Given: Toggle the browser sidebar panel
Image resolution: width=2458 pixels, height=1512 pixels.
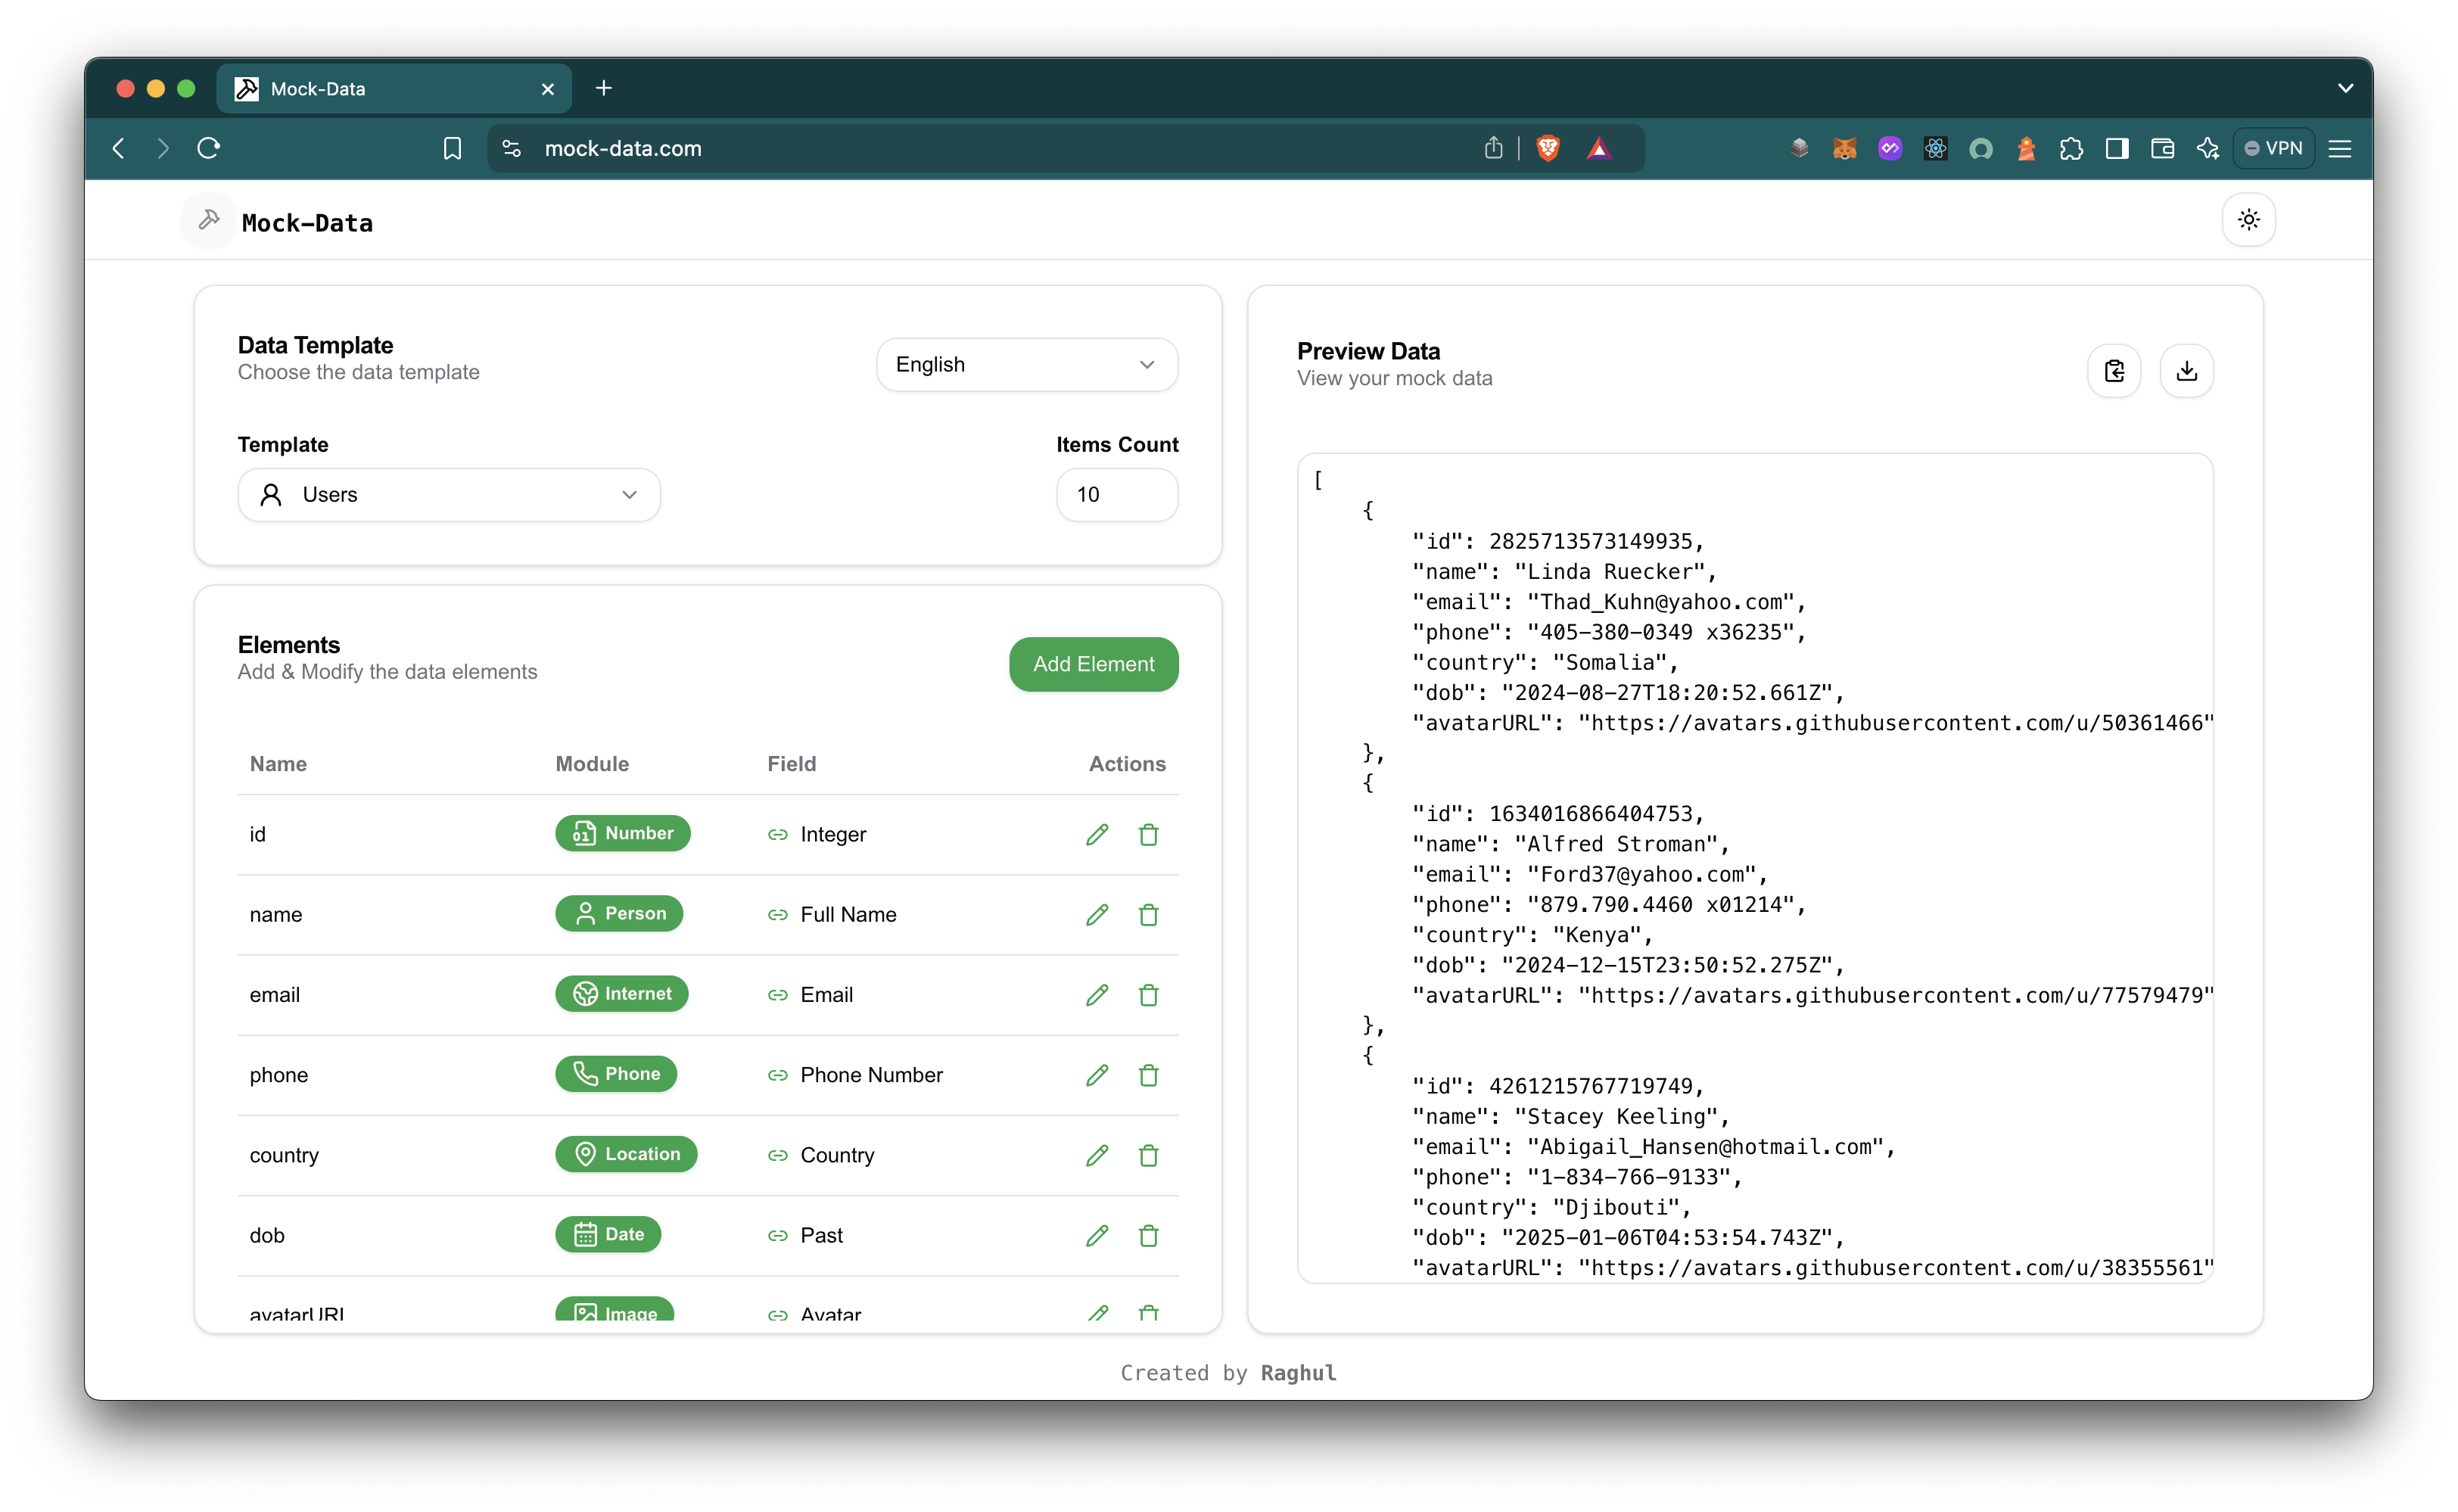Looking at the screenshot, I should [2116, 148].
